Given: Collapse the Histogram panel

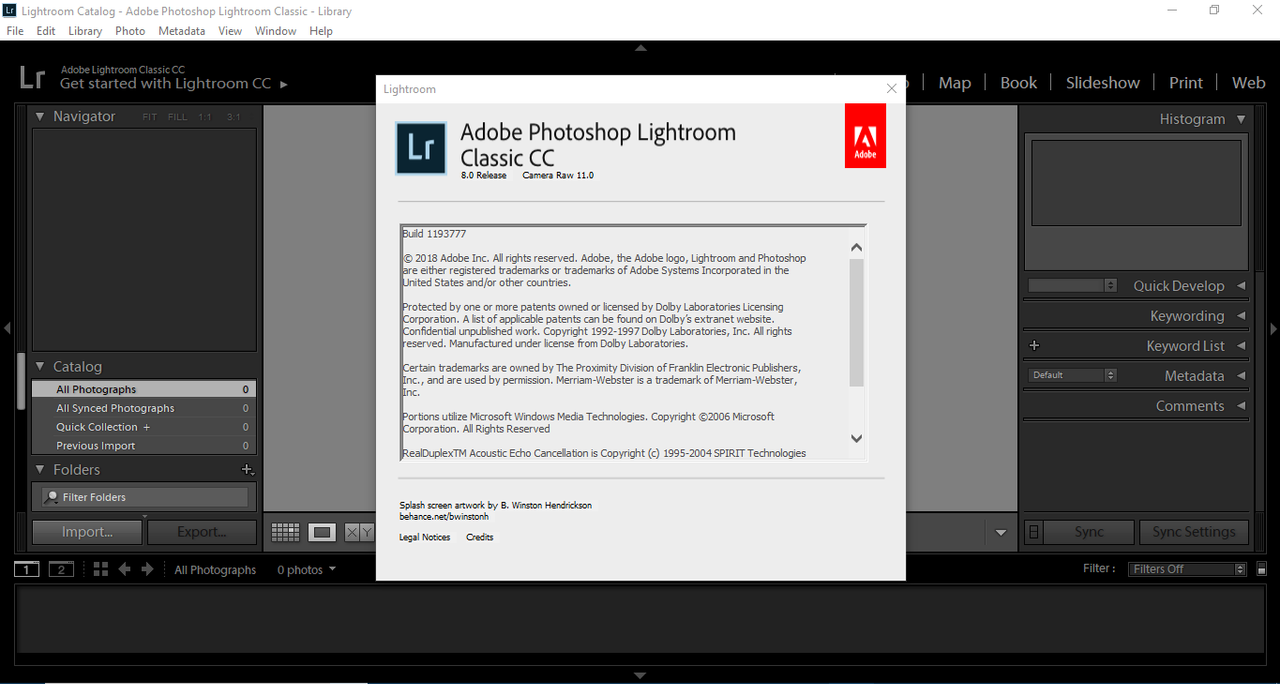Looking at the screenshot, I should coord(1241,119).
